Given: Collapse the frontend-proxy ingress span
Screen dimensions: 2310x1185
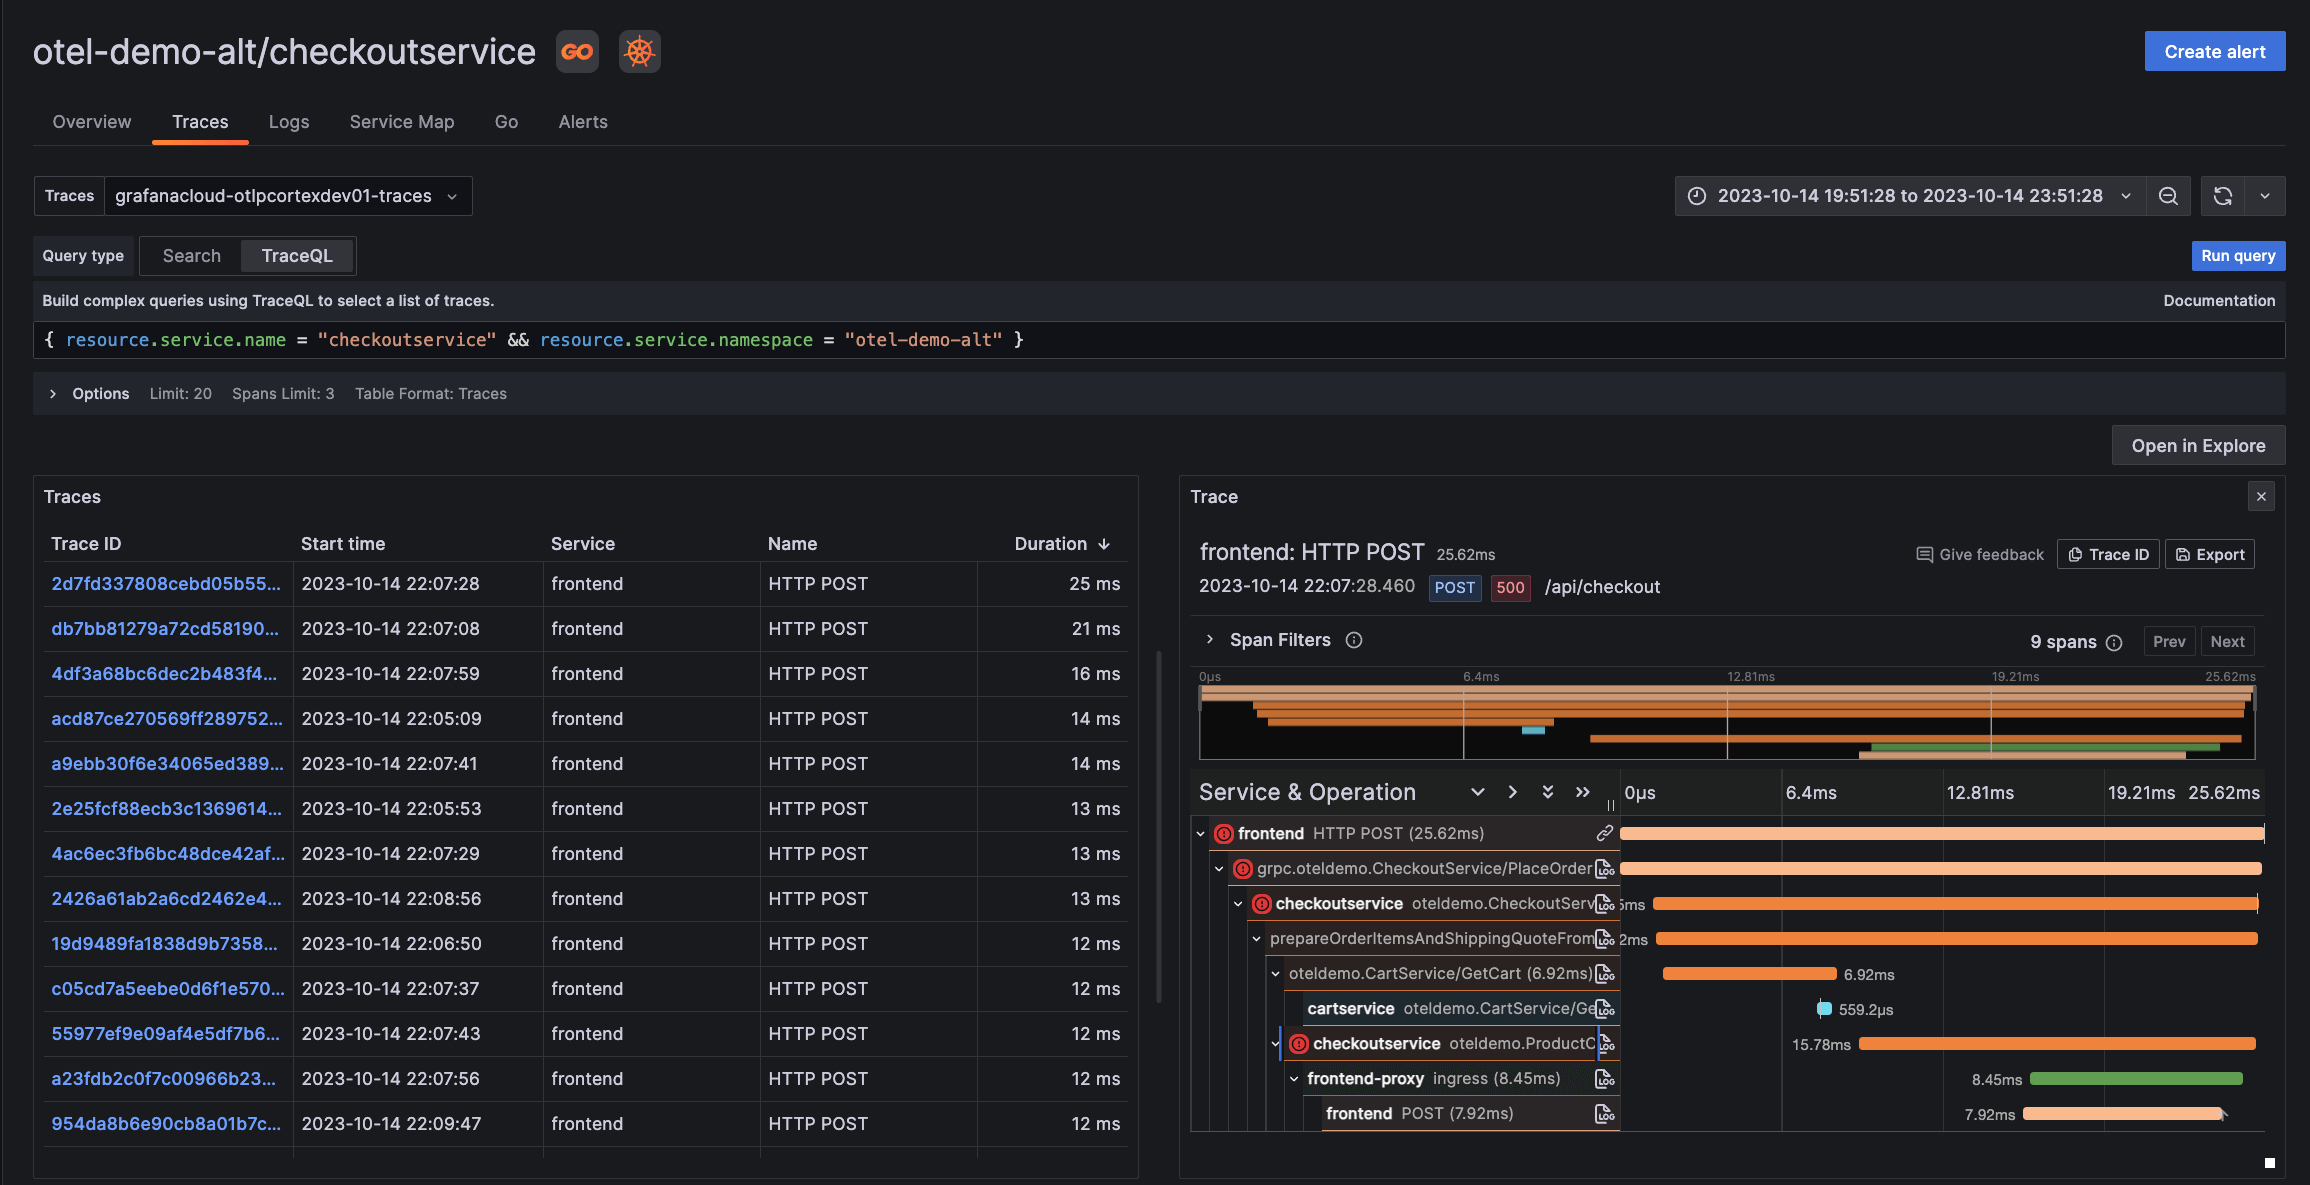Looking at the screenshot, I should (x=1294, y=1078).
